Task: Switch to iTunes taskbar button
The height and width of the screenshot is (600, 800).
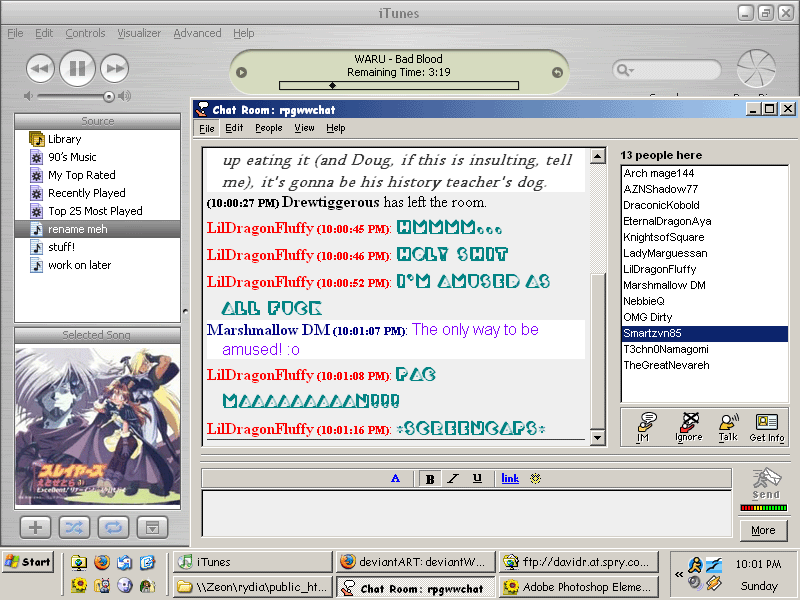Action: coord(253,562)
